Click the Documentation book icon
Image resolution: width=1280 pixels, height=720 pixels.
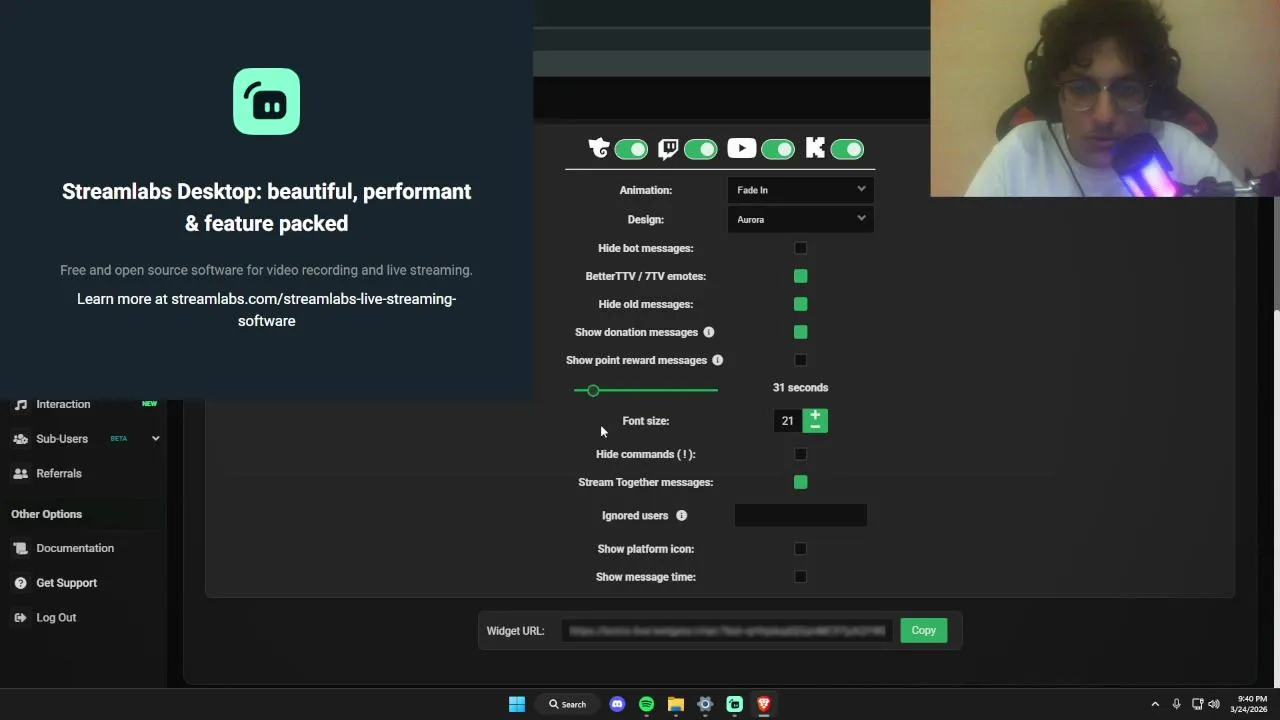(21, 548)
